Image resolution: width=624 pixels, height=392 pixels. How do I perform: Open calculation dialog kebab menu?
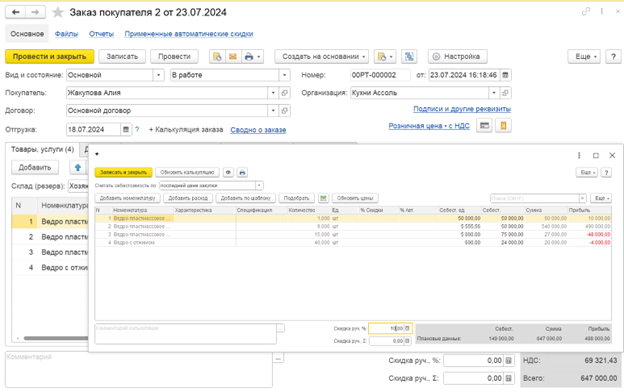[x=579, y=155]
